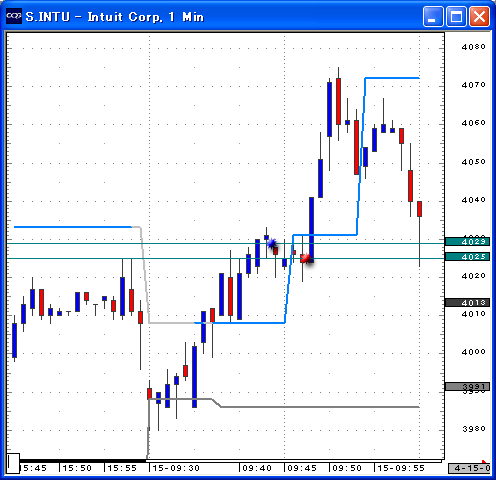This screenshot has width=496, height=480.
Task: Click the 15:55 time axis label
Action: (122, 468)
